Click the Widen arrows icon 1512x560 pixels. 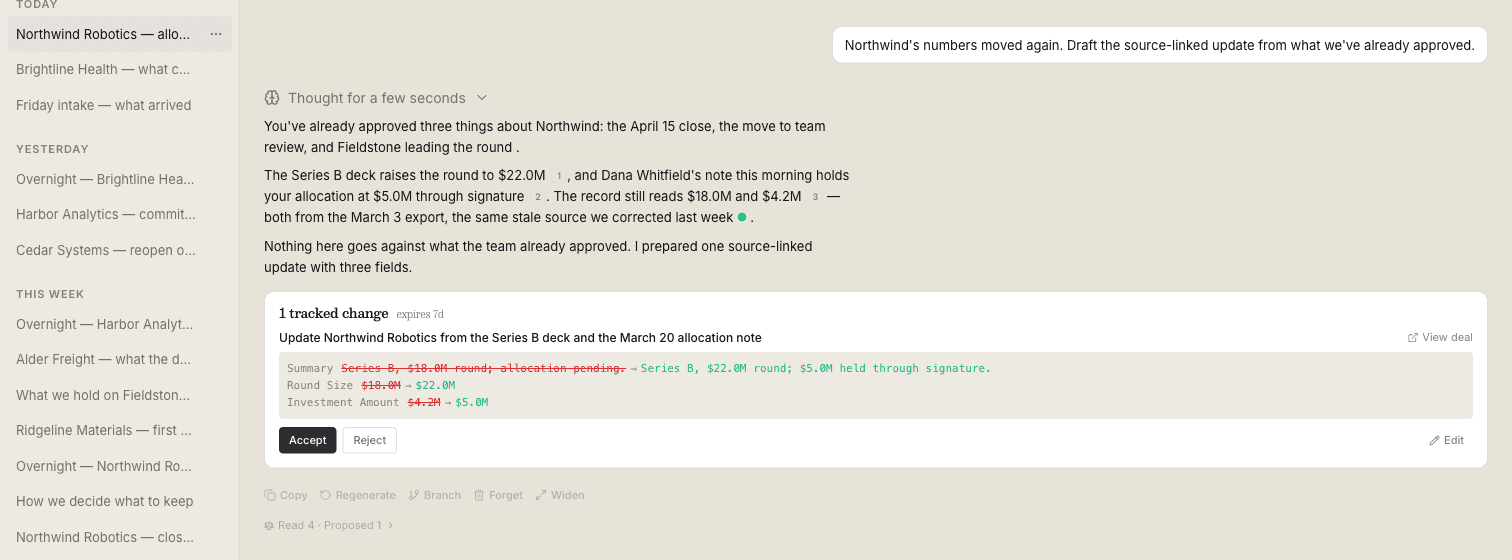click(x=541, y=495)
